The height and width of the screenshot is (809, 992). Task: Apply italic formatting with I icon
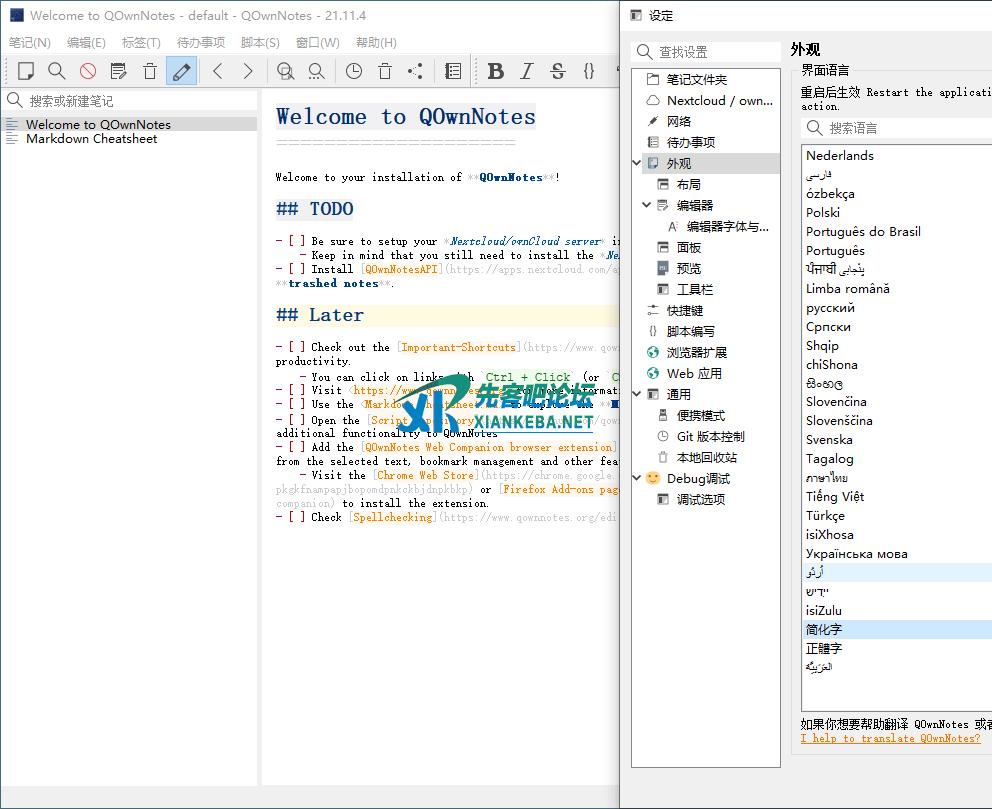pyautogui.click(x=527, y=71)
